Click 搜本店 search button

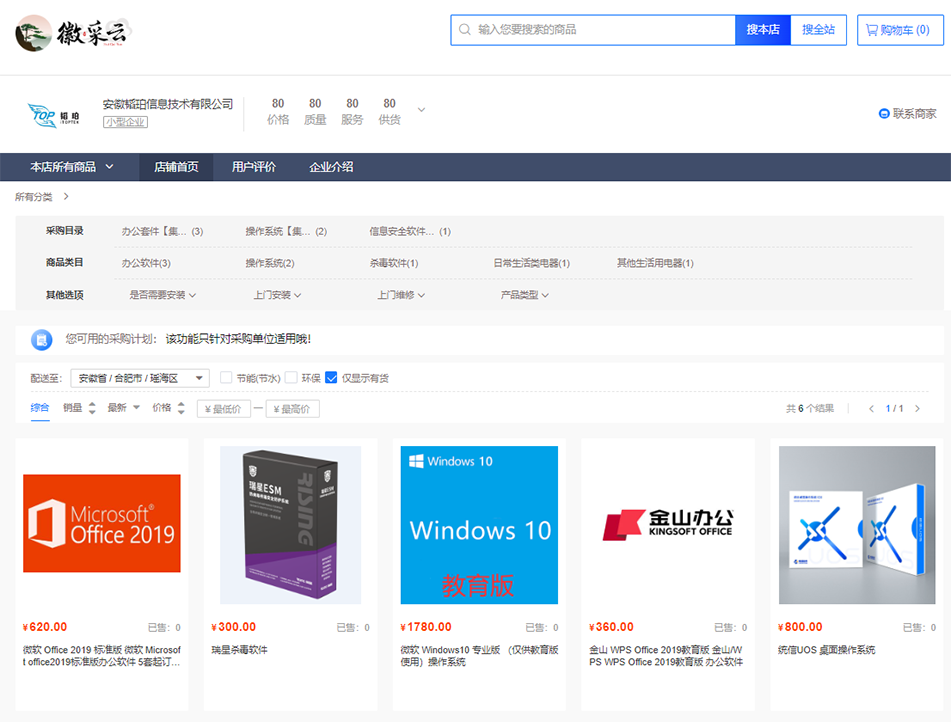coord(763,30)
